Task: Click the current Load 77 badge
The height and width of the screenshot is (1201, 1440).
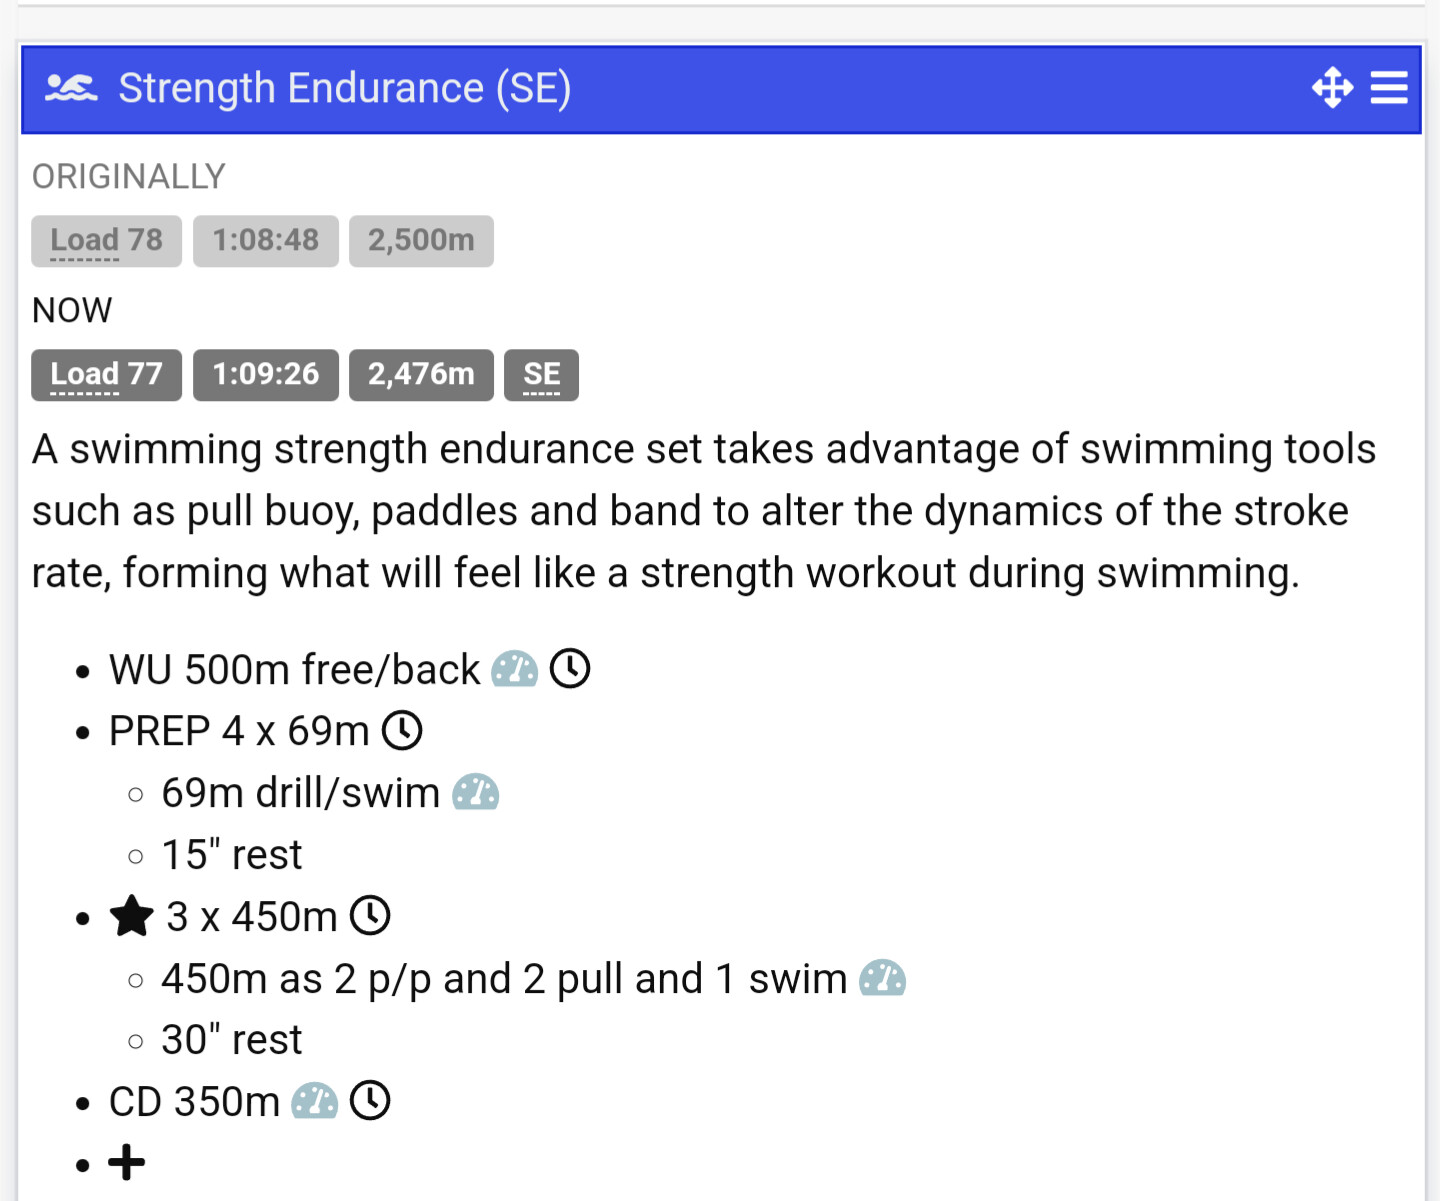Action: (106, 375)
